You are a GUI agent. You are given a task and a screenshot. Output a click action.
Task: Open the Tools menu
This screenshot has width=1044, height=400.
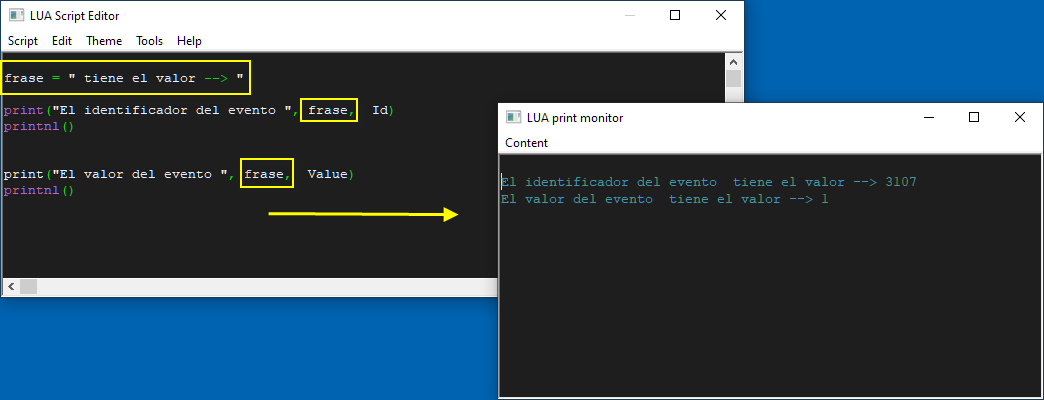point(149,41)
